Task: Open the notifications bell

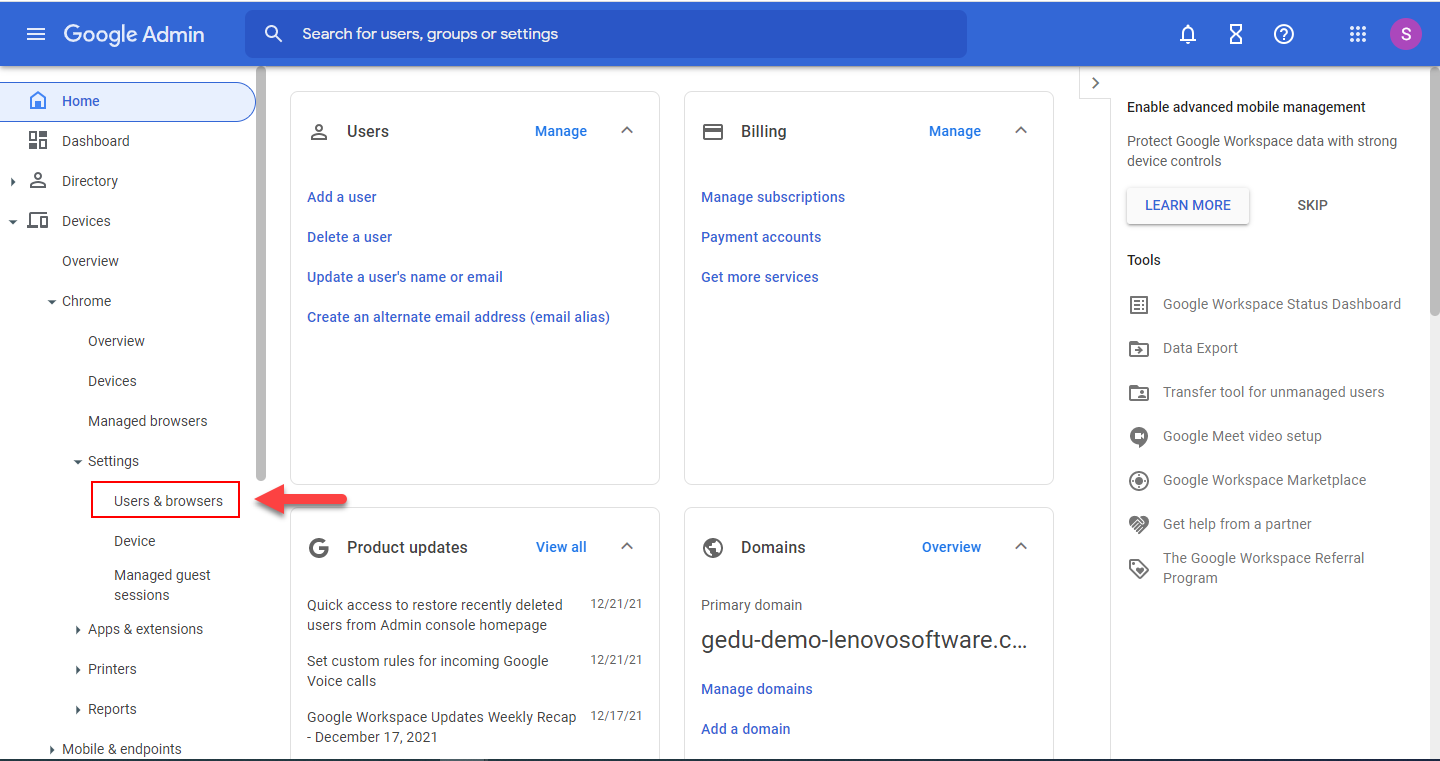Action: point(1188,34)
